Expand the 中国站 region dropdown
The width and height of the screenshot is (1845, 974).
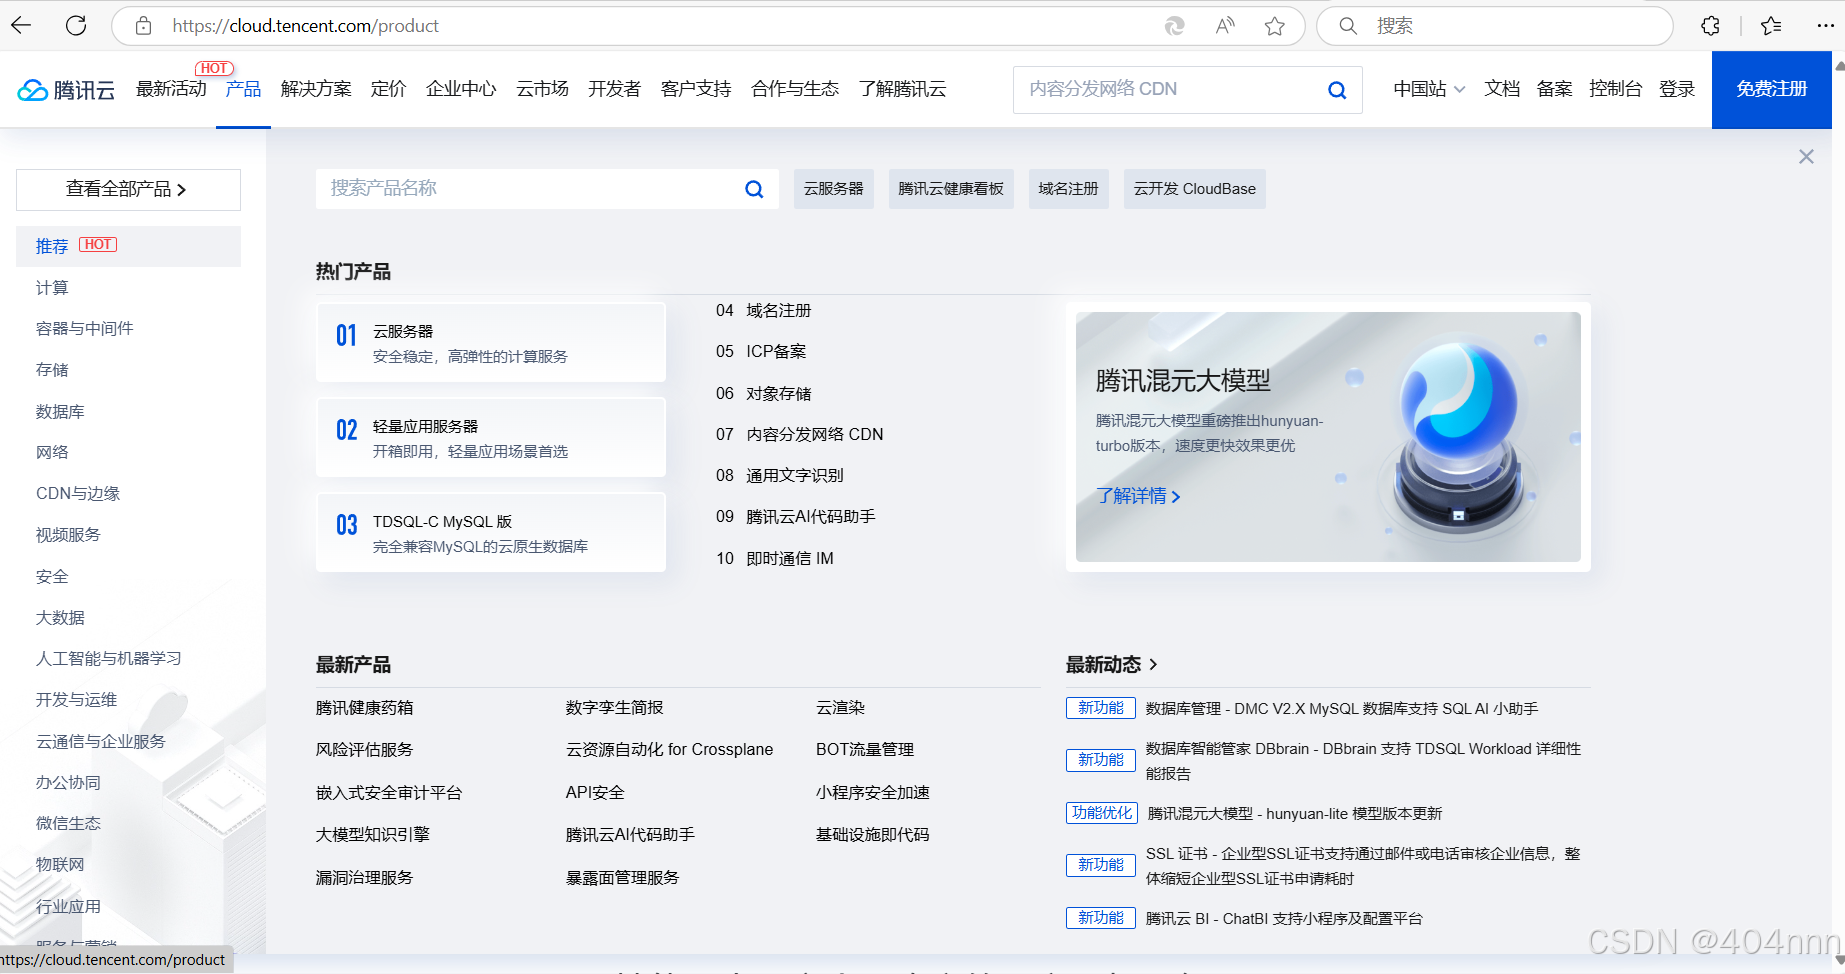point(1429,89)
